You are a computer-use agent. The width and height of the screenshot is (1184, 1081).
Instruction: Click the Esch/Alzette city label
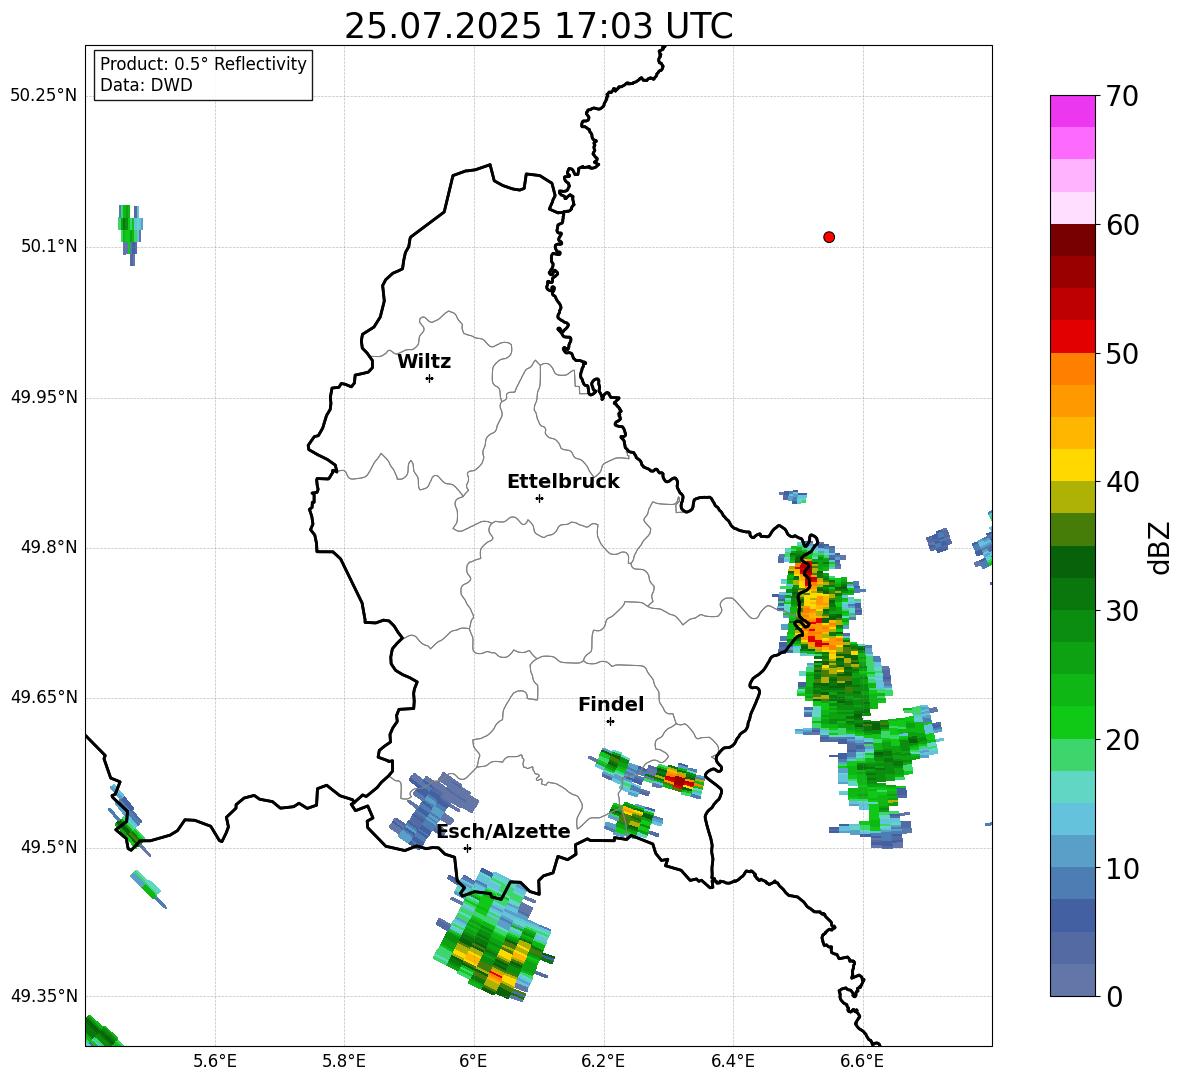coord(503,831)
